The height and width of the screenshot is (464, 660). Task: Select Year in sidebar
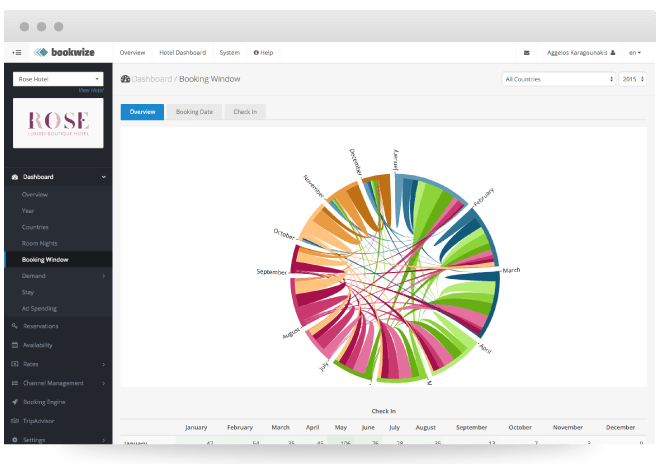[x=28, y=211]
